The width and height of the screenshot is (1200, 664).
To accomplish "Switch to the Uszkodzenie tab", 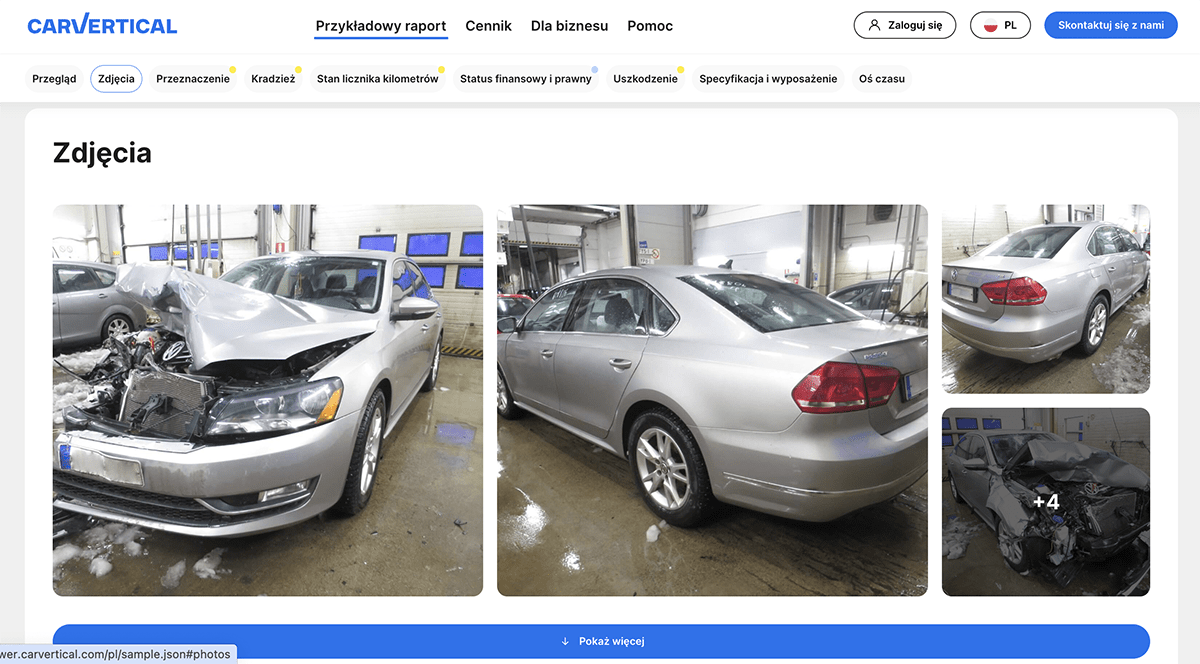I will tap(645, 79).
